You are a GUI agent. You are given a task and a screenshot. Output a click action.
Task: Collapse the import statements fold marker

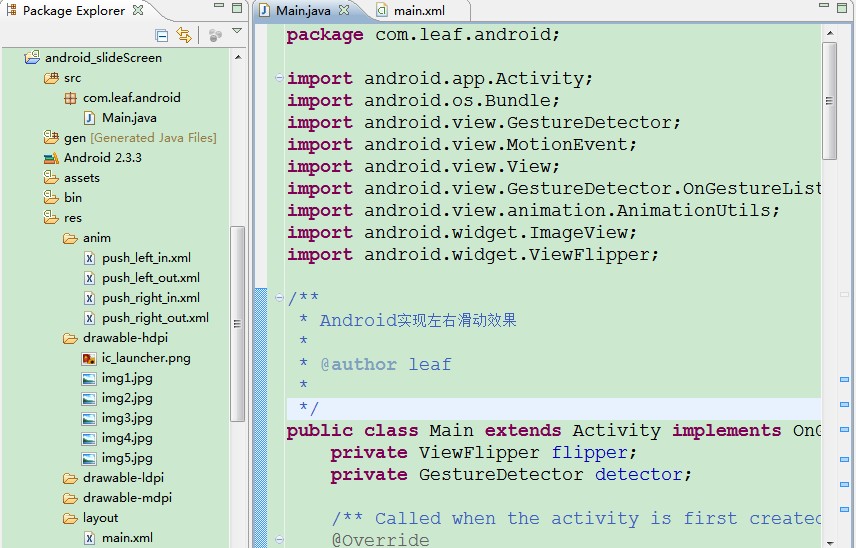[x=279, y=79]
